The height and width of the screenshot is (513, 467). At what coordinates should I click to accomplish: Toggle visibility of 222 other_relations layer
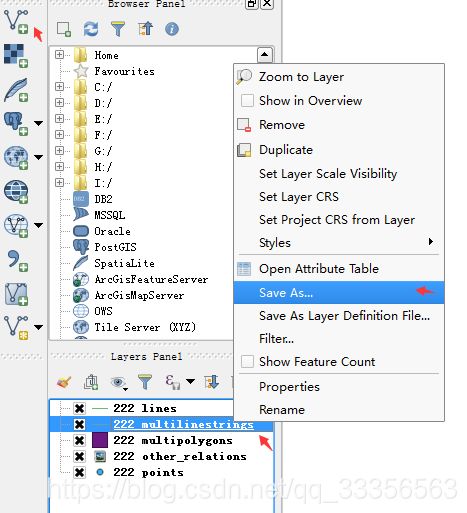(79, 456)
